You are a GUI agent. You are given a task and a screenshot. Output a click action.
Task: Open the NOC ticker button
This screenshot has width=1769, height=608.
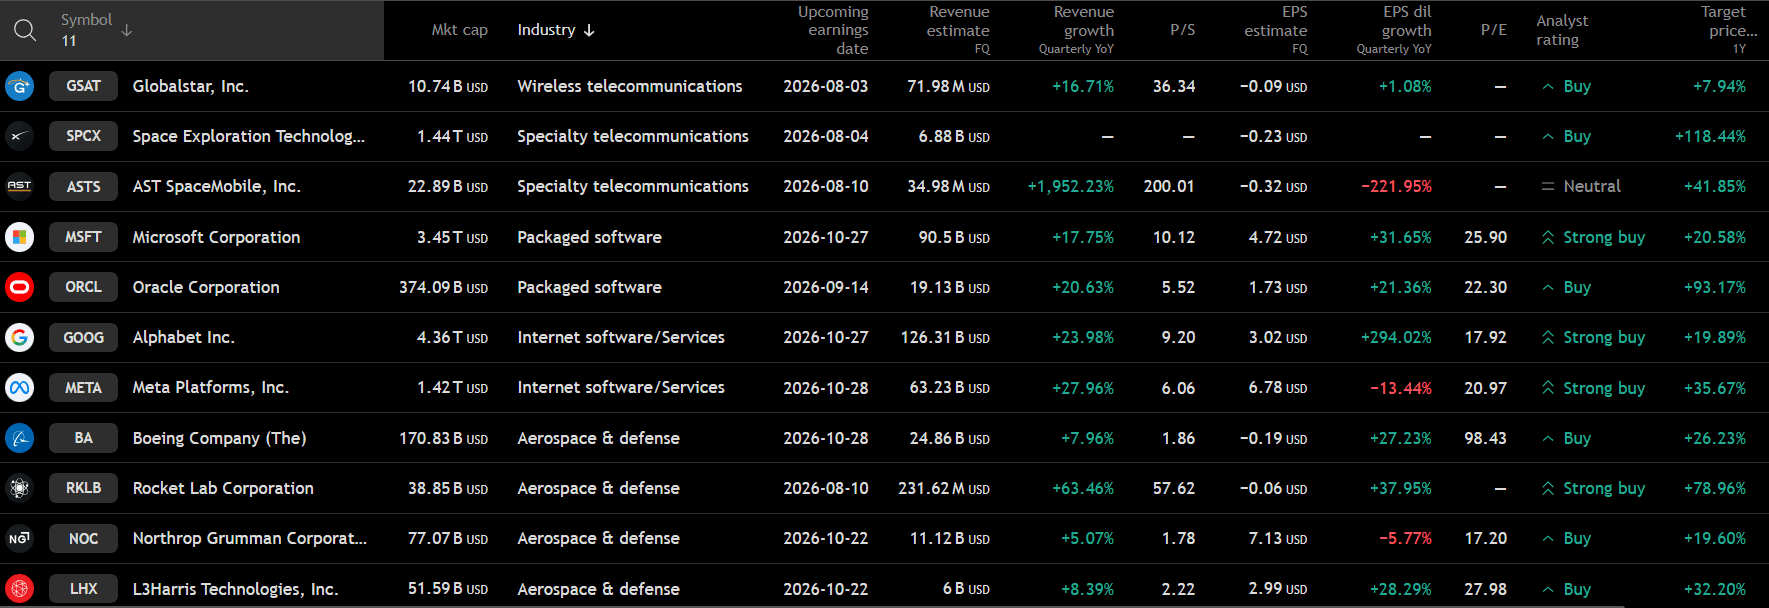point(83,538)
